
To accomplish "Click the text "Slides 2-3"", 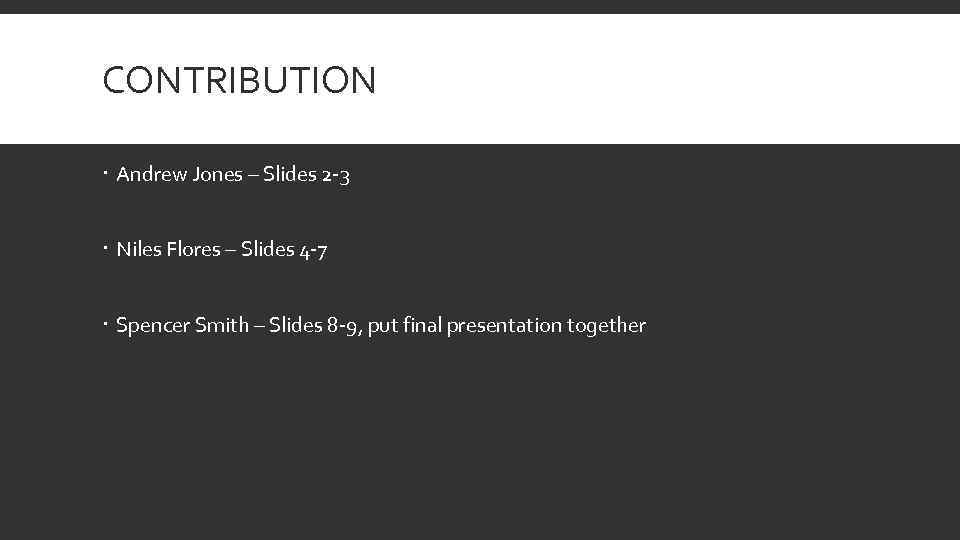I will [306, 176].
